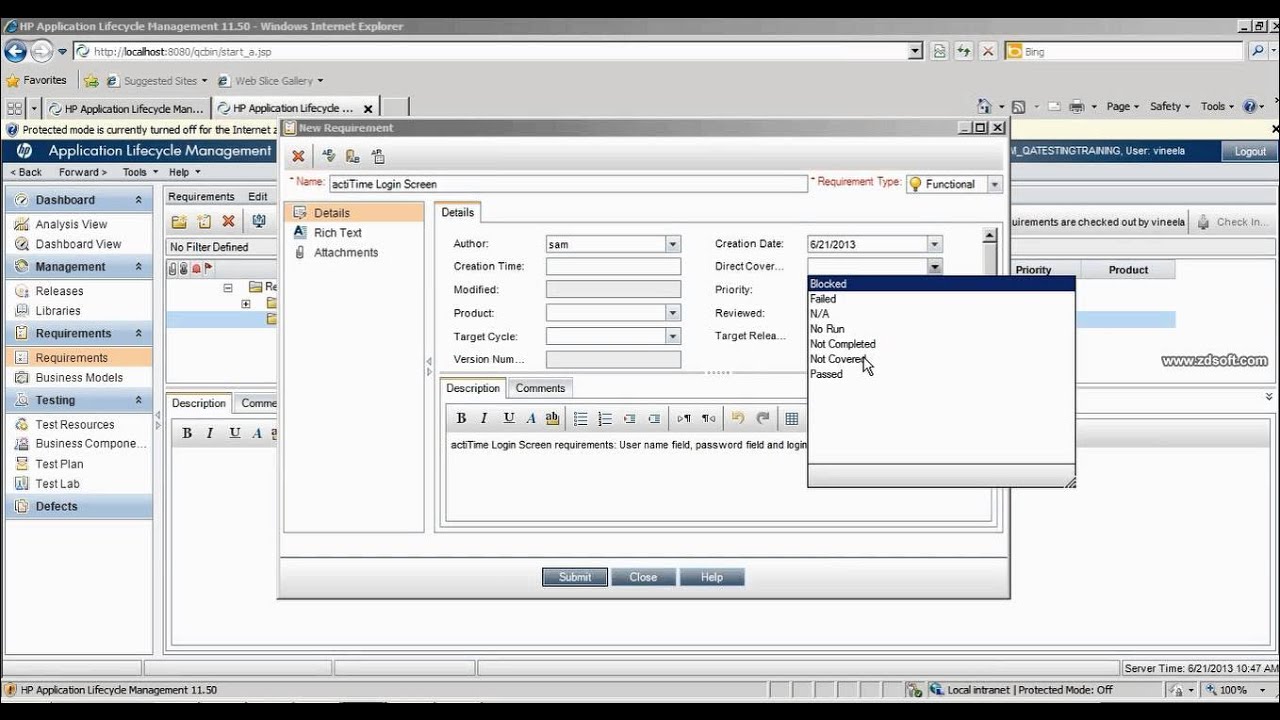Click the Redo arrow in description editor
This screenshot has height=720, width=1280.
[763, 418]
